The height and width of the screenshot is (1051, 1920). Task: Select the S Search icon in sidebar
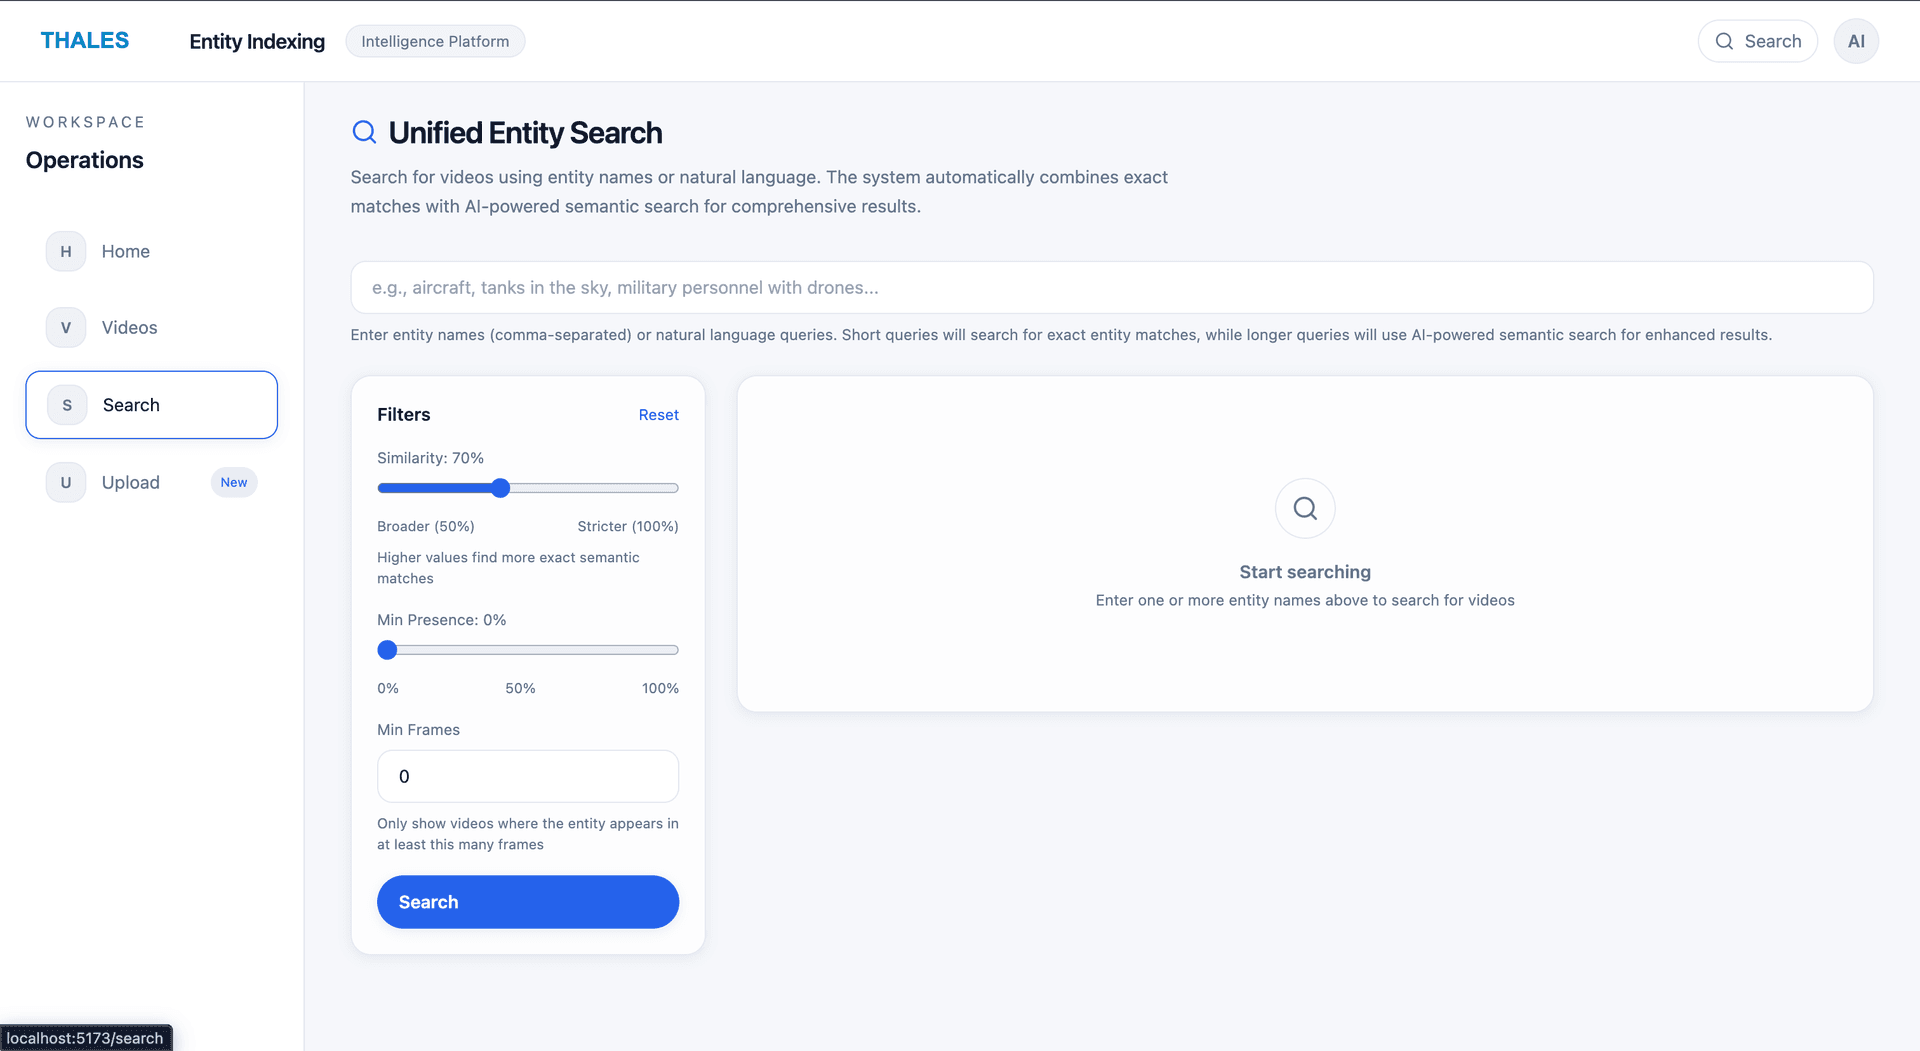point(65,405)
